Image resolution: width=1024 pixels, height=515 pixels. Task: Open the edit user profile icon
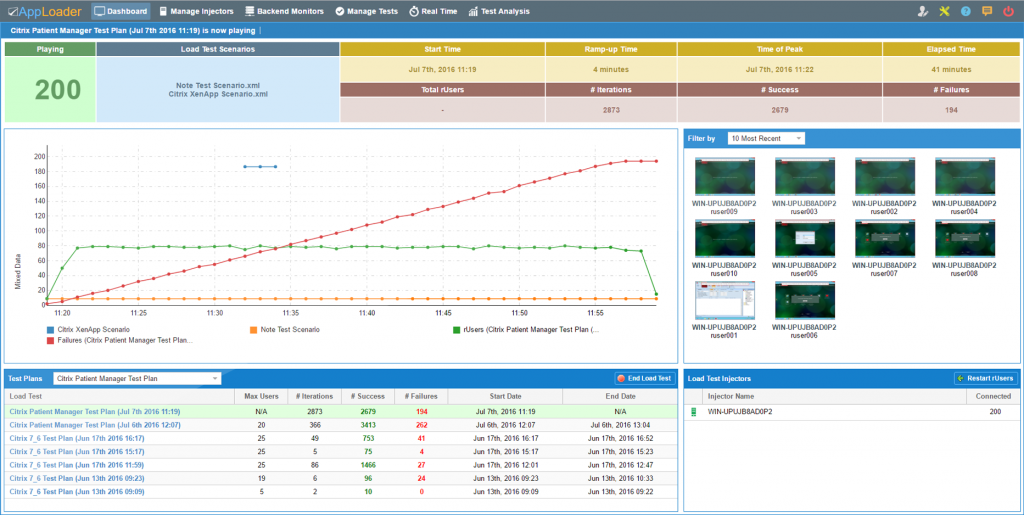[923, 11]
